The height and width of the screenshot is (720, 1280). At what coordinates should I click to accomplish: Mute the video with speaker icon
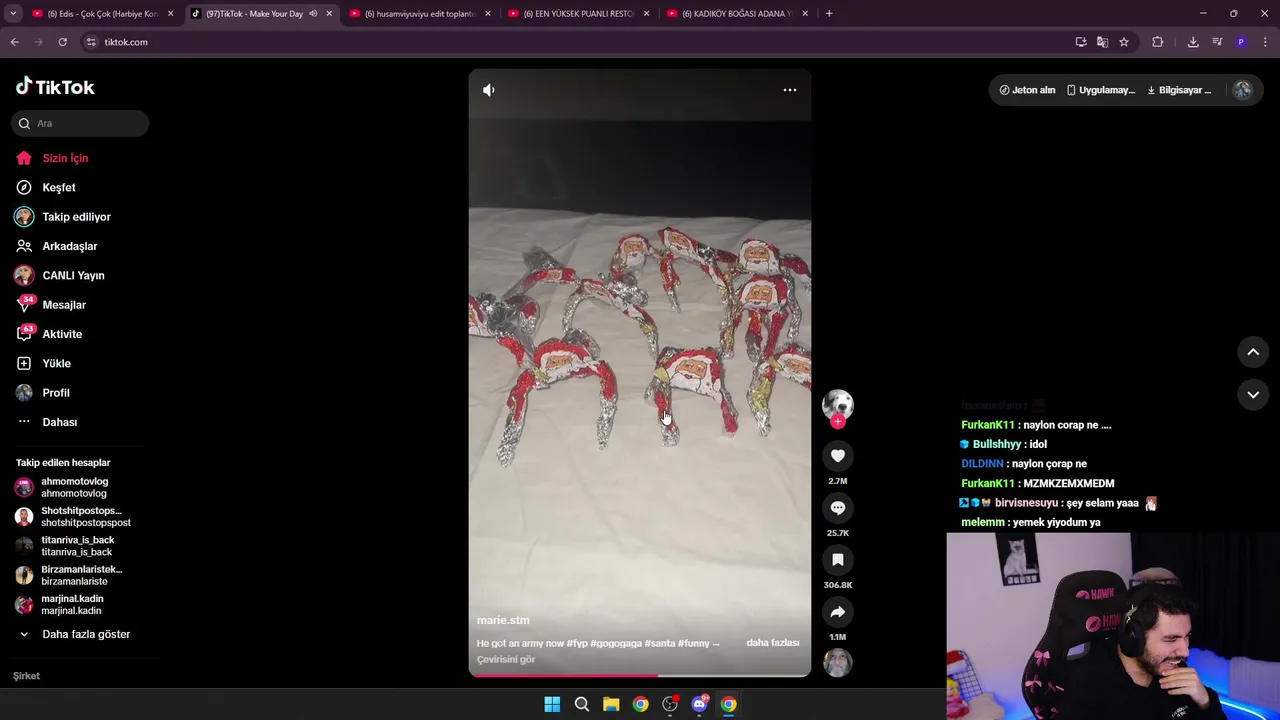click(488, 90)
